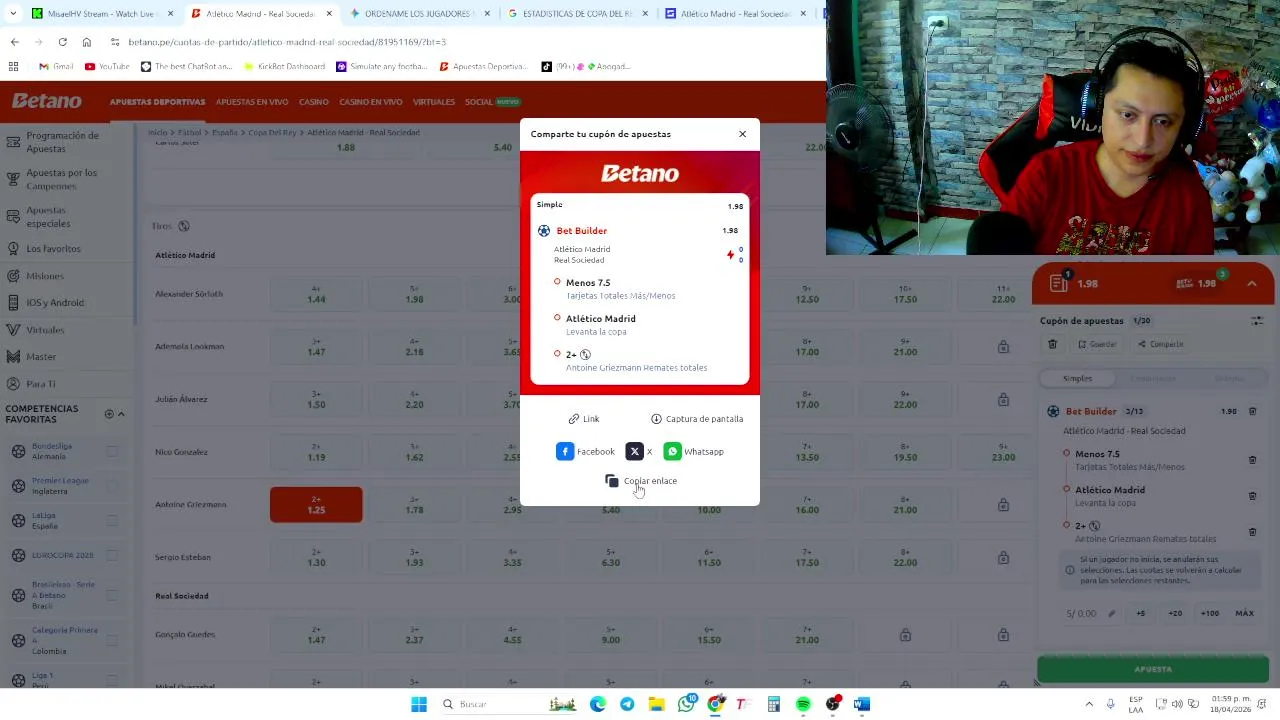Viewport: 1280px width, 720px height.
Task: Select Alexander Sorloth 4+ odds 1.44
Action: click(316, 294)
